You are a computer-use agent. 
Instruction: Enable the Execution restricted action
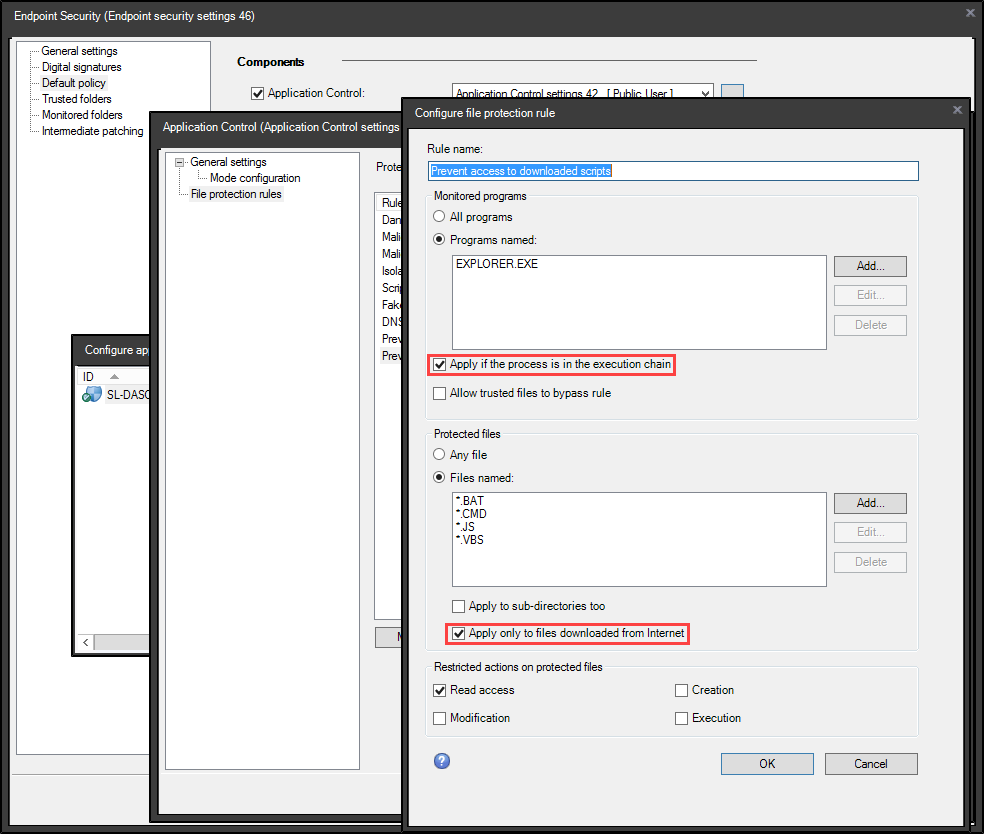[x=682, y=718]
